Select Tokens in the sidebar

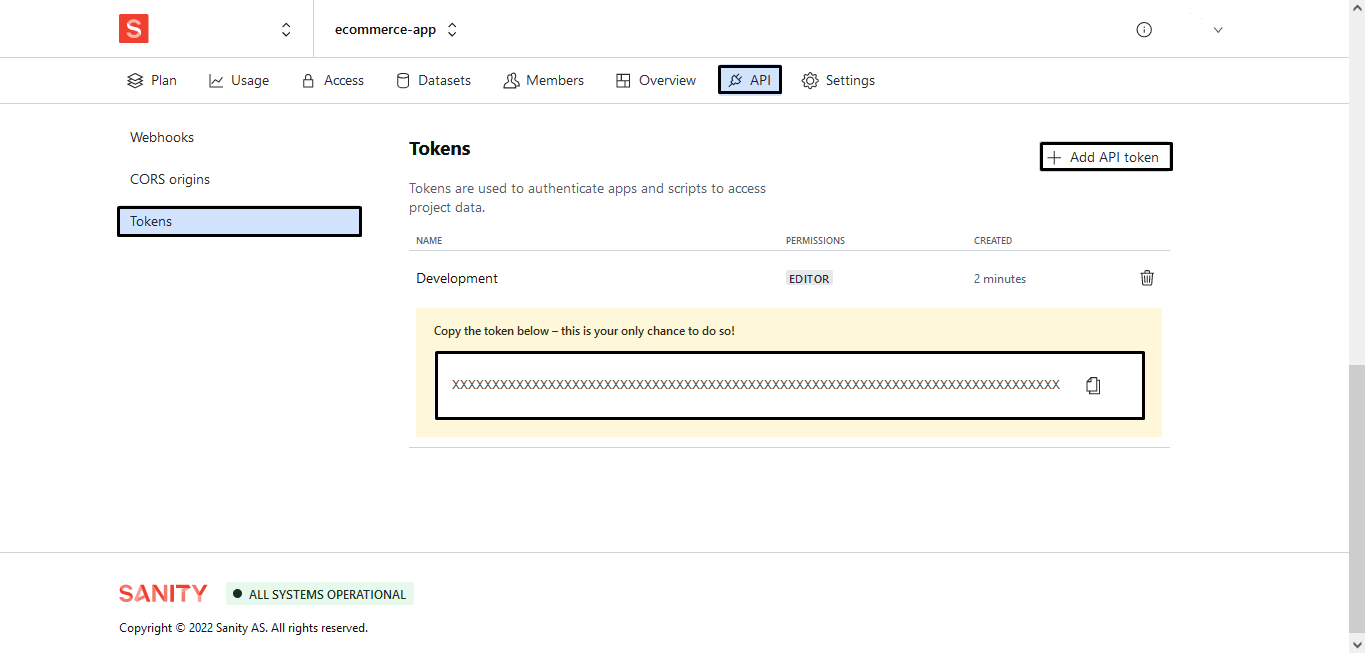pos(239,221)
